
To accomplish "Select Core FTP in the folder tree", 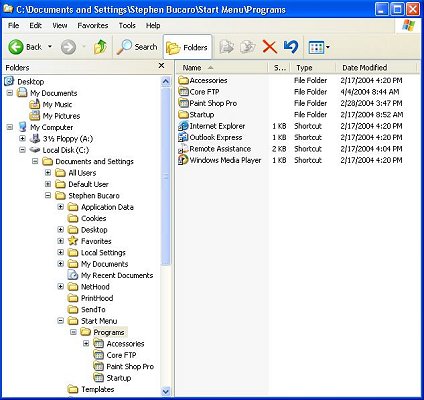I will [x=115, y=355].
